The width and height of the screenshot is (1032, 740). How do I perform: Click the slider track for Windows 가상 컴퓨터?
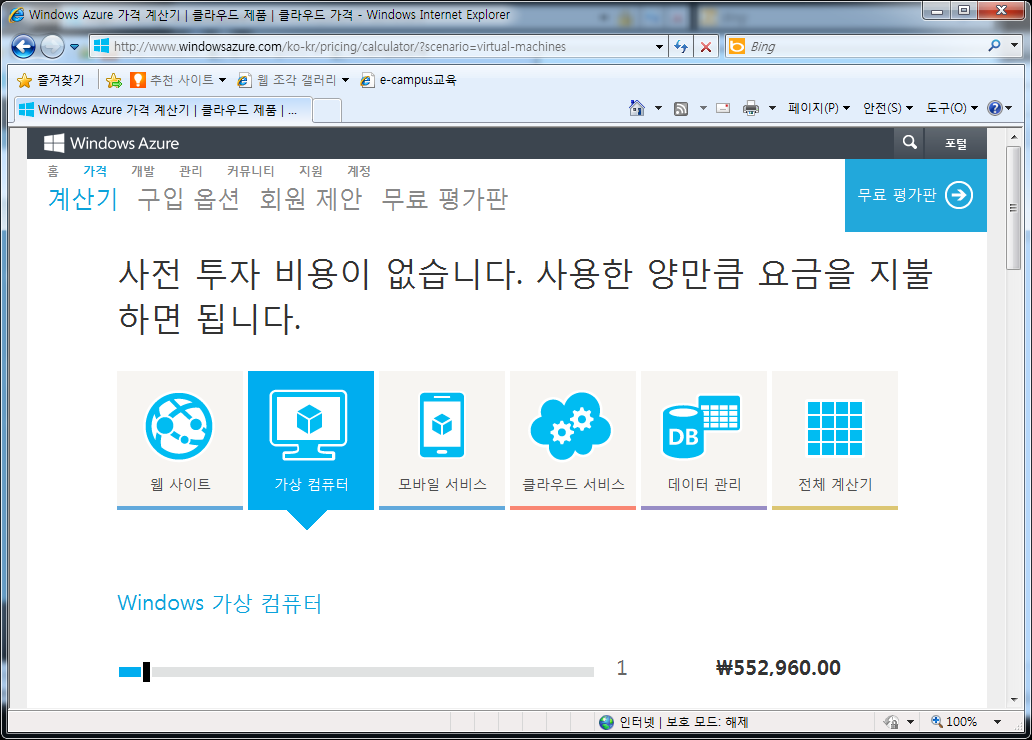pyautogui.click(x=356, y=672)
